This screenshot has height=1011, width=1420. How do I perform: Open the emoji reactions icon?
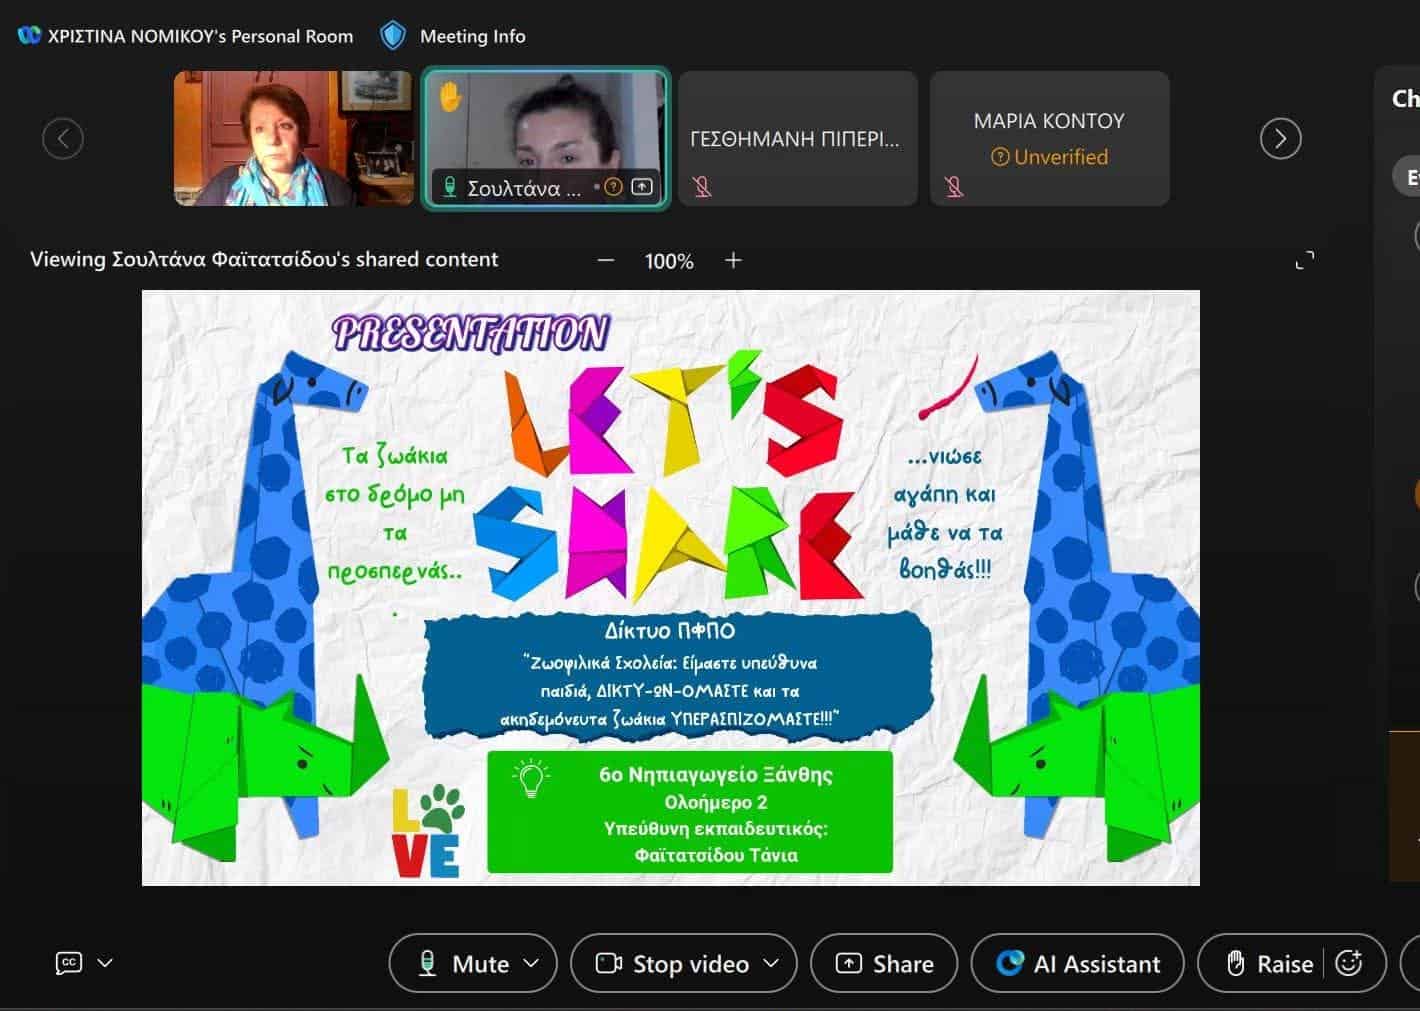[1348, 963]
